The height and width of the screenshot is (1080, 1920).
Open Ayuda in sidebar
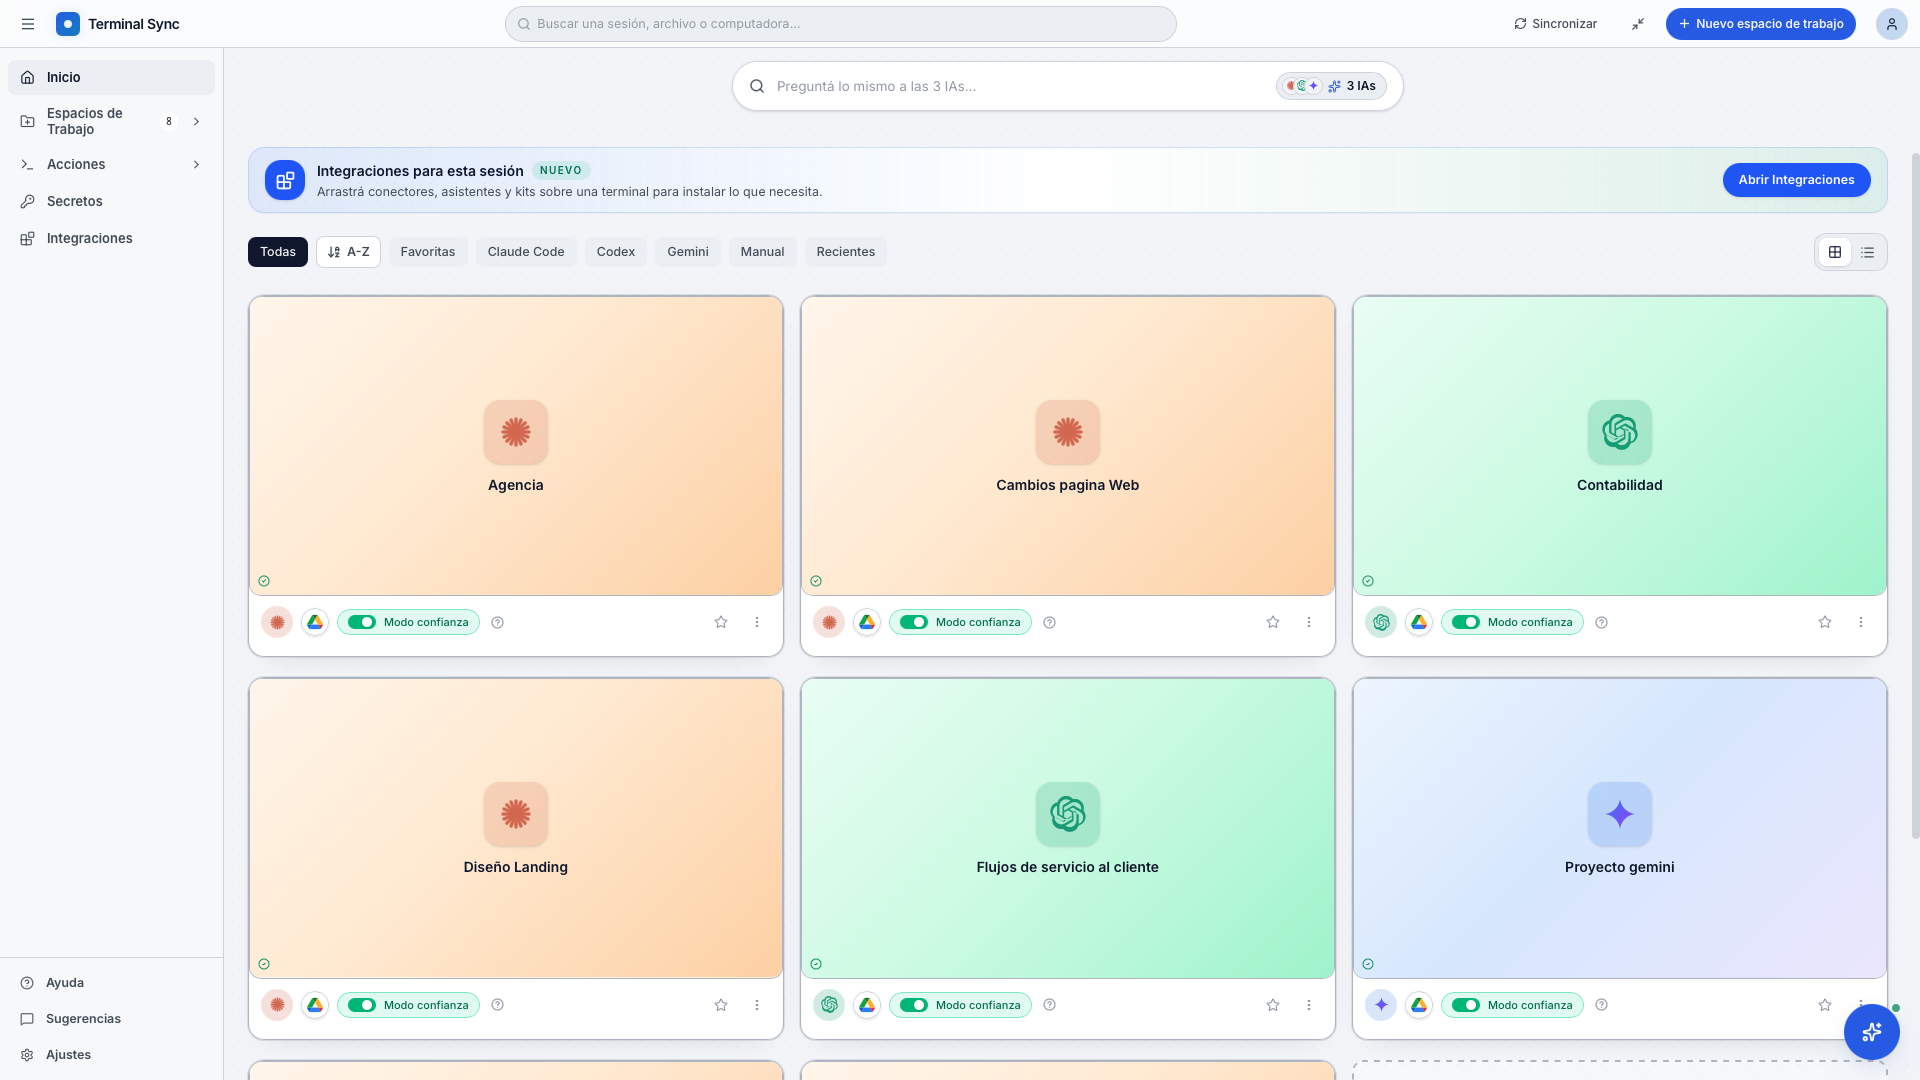(x=111, y=983)
